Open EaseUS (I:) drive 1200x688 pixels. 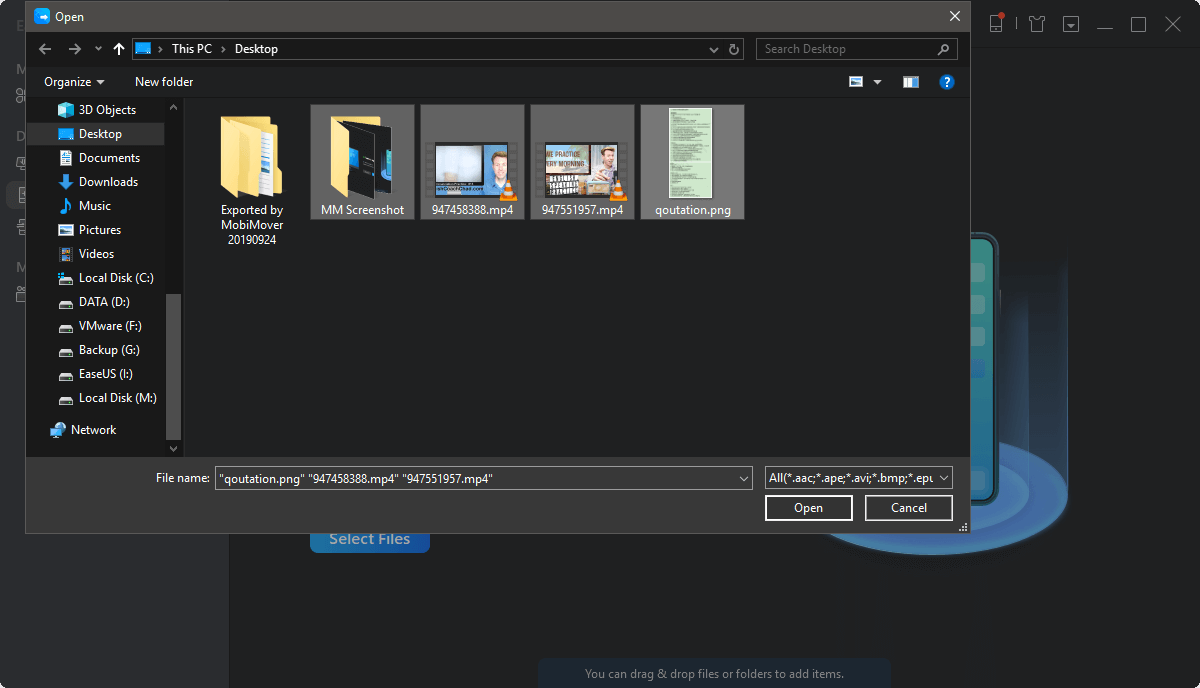[x=95, y=374]
